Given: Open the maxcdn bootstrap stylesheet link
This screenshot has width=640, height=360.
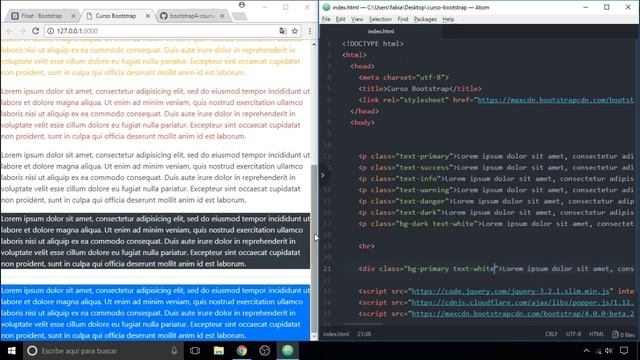Looking at the screenshot, I should tap(556, 100).
